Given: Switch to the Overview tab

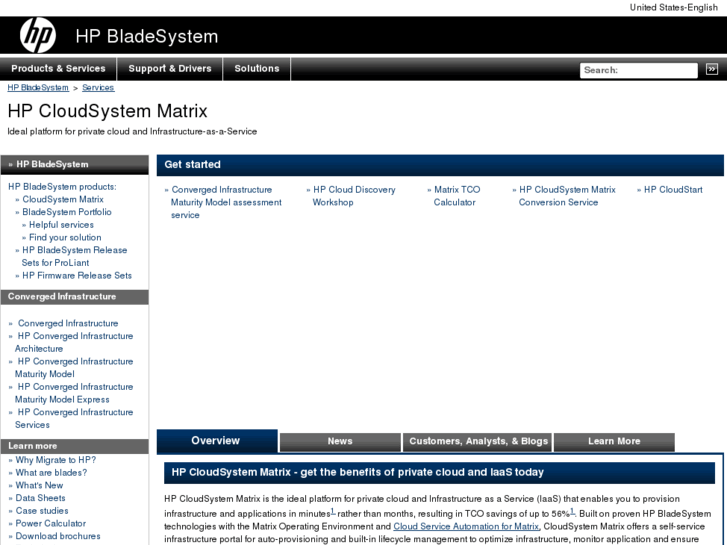Looking at the screenshot, I should coord(217,441).
